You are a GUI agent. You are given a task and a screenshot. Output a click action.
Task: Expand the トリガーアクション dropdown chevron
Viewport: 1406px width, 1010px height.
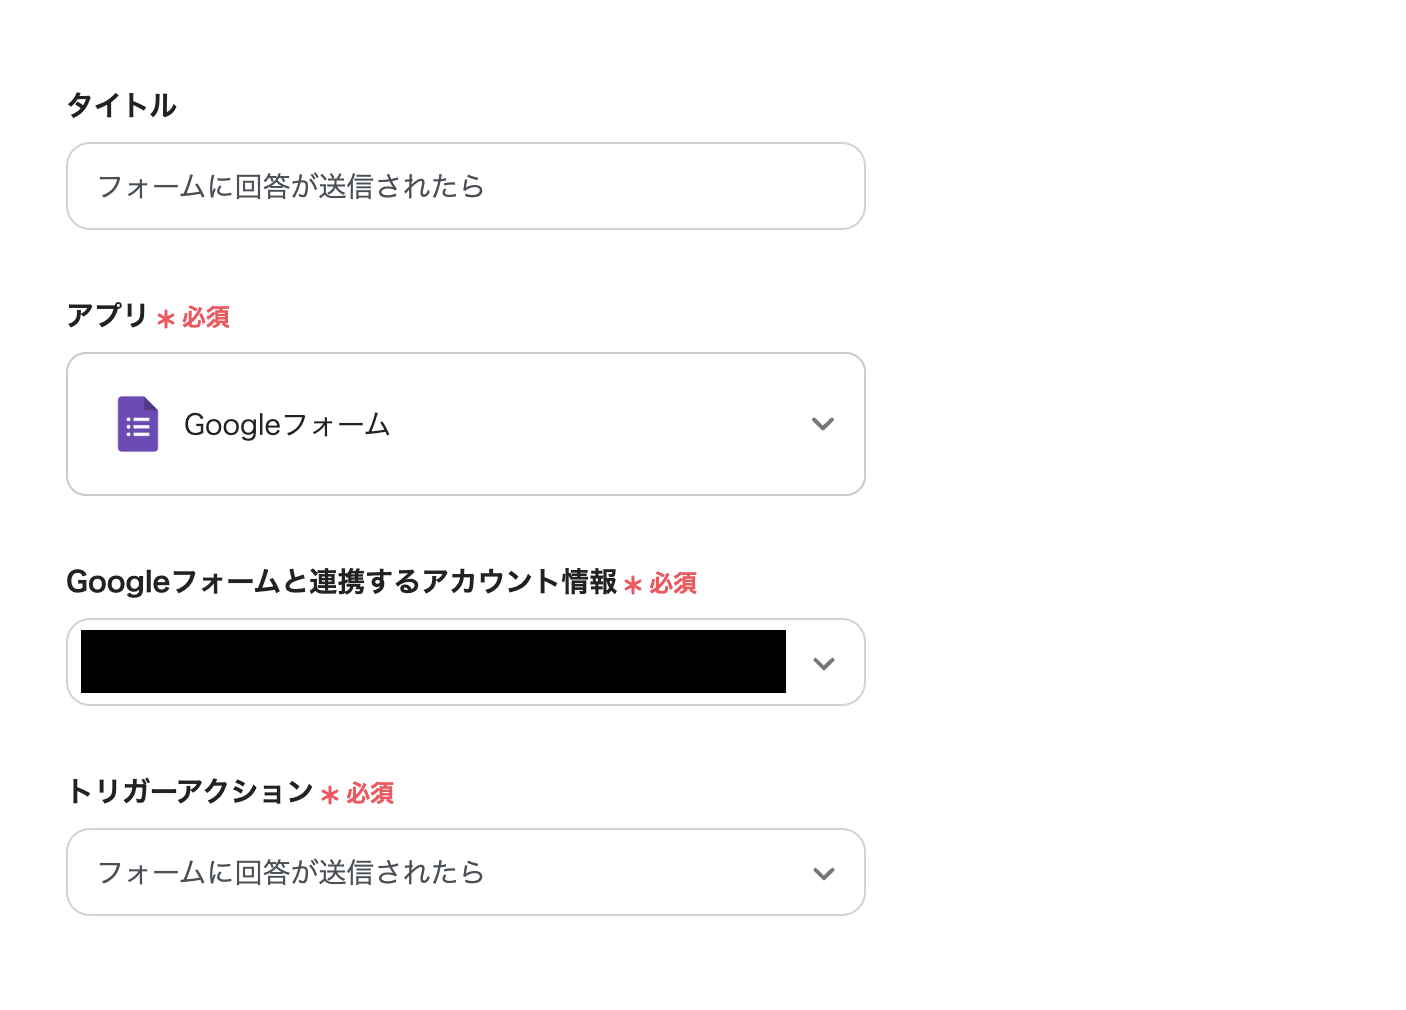[x=824, y=873]
